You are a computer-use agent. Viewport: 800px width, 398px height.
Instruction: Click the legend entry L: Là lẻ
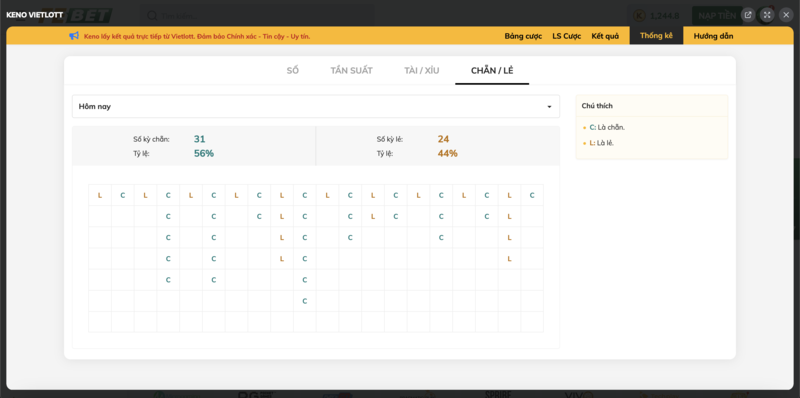602,143
